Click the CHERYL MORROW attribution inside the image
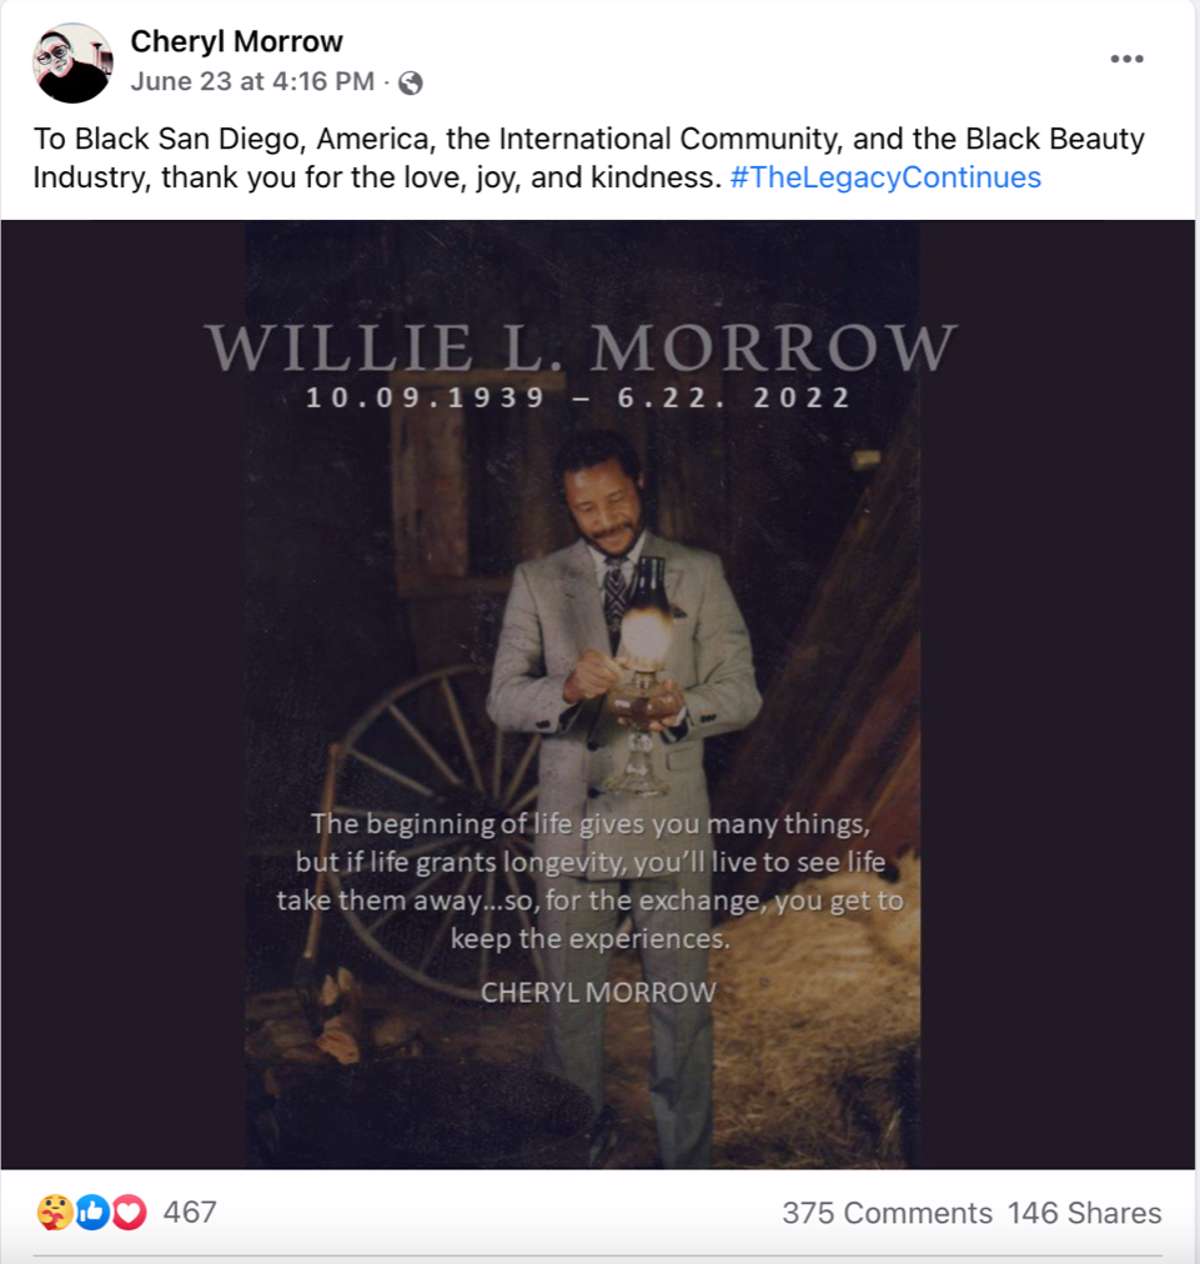 point(598,992)
